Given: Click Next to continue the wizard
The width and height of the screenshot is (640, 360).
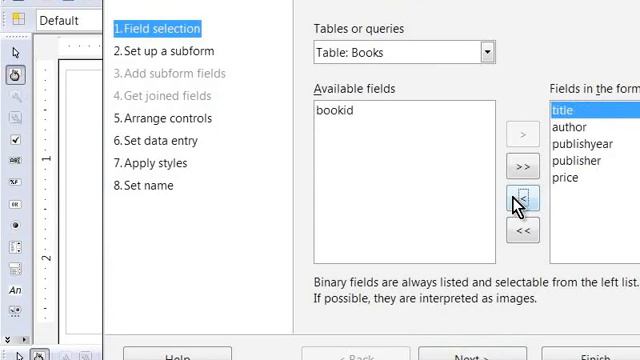Looking at the screenshot, I should click(x=472, y=354).
